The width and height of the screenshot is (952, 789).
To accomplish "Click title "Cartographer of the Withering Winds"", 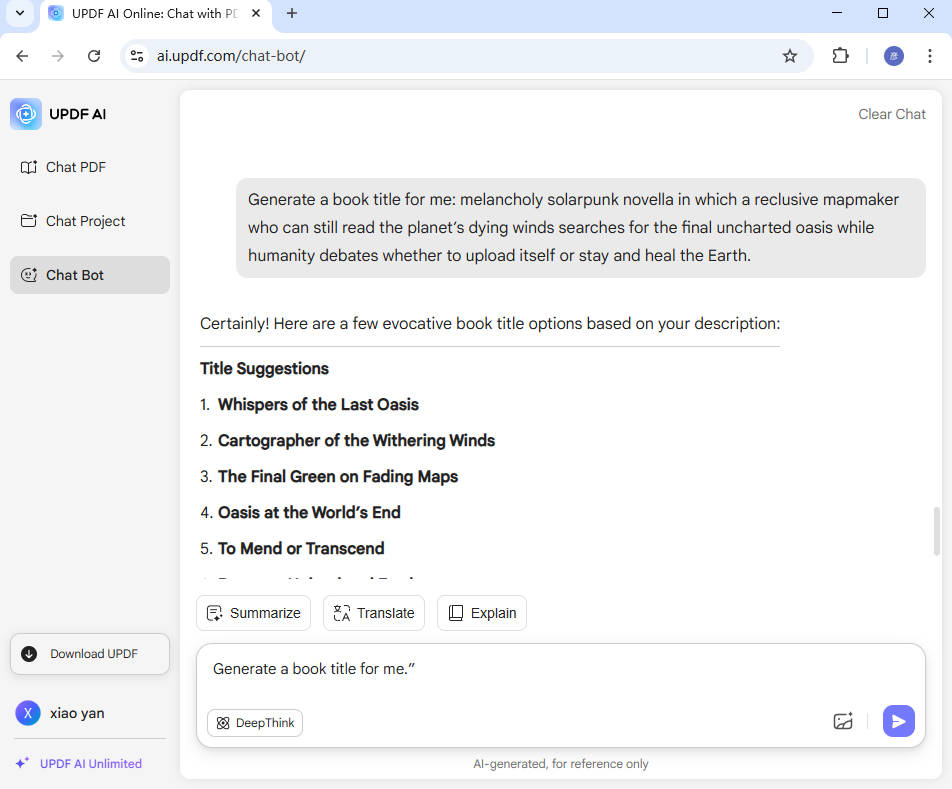I will 356,440.
